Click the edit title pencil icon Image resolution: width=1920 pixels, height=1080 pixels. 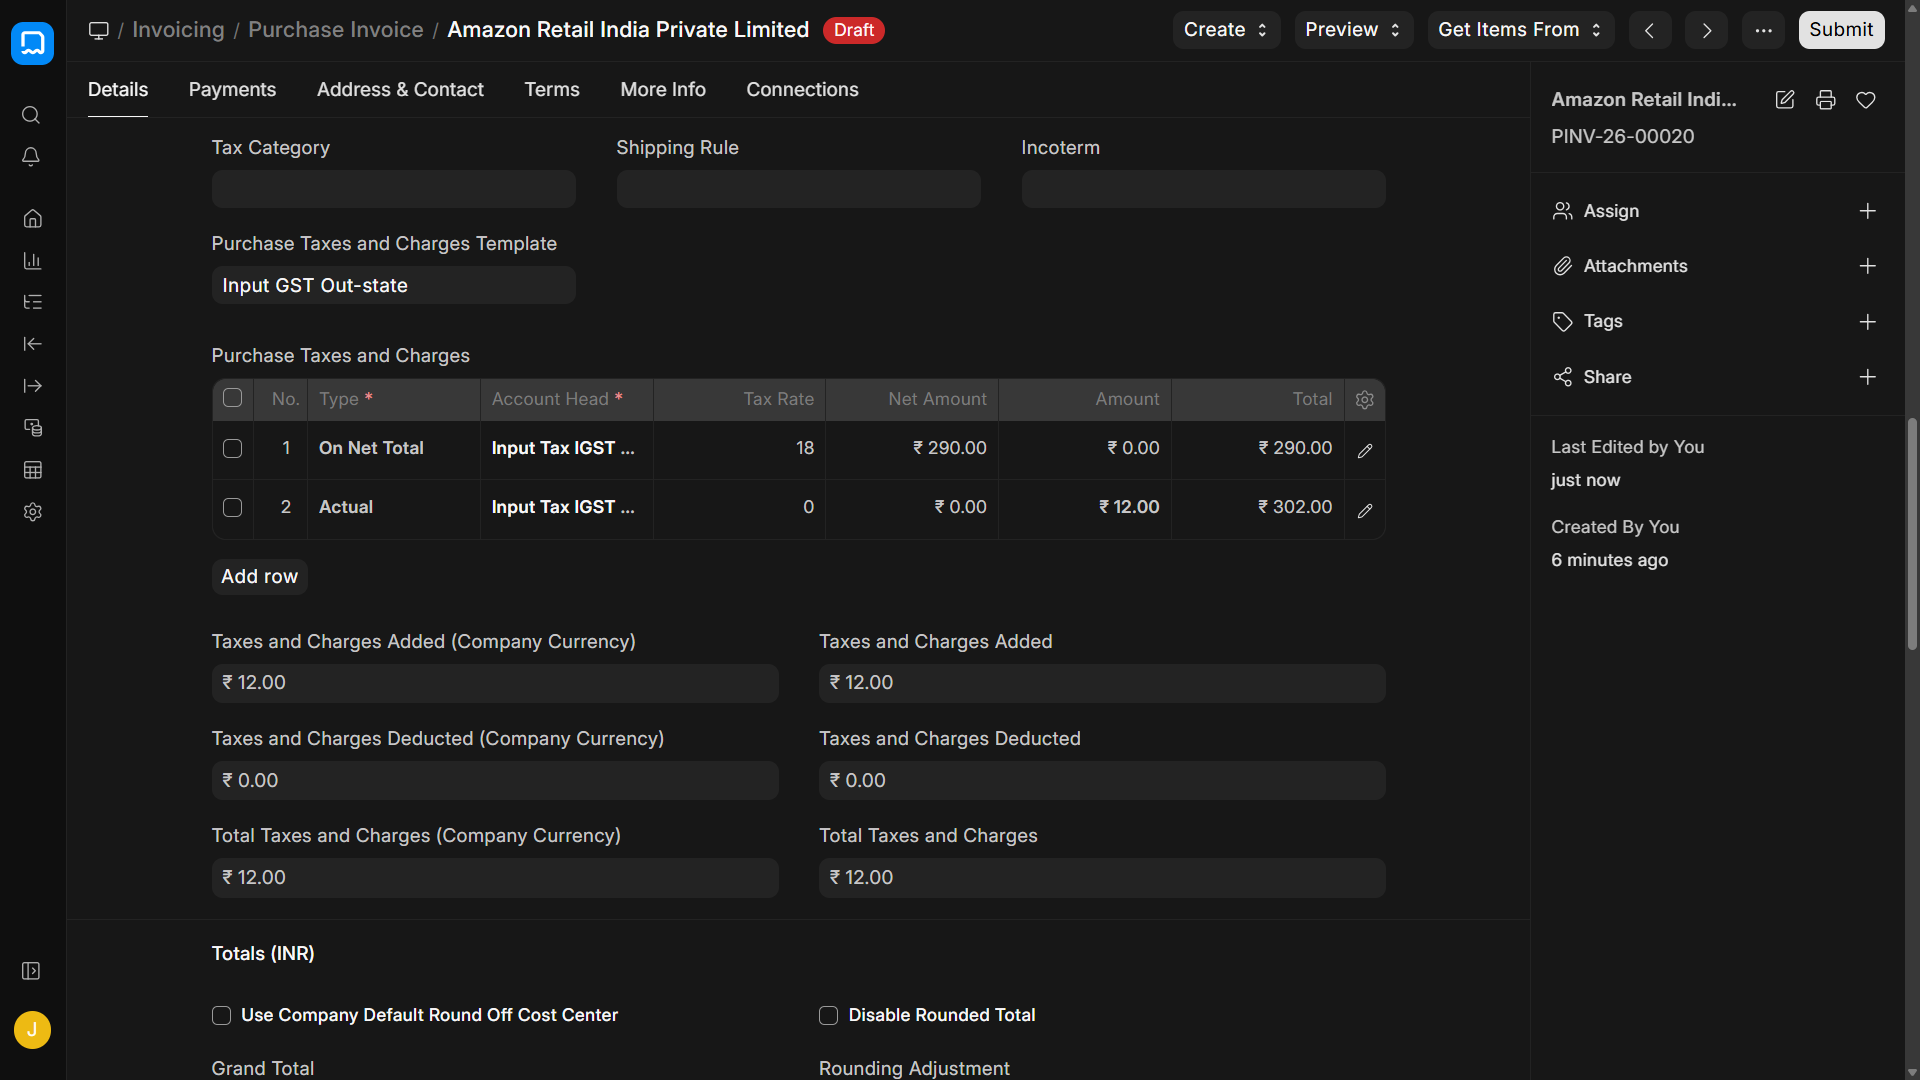(x=1785, y=100)
